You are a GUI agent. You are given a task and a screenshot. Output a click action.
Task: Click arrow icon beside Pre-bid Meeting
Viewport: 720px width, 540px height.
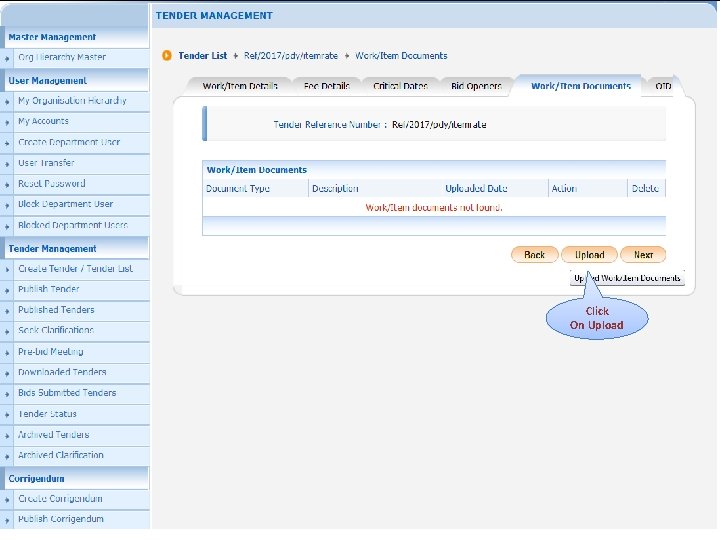(x=7, y=353)
